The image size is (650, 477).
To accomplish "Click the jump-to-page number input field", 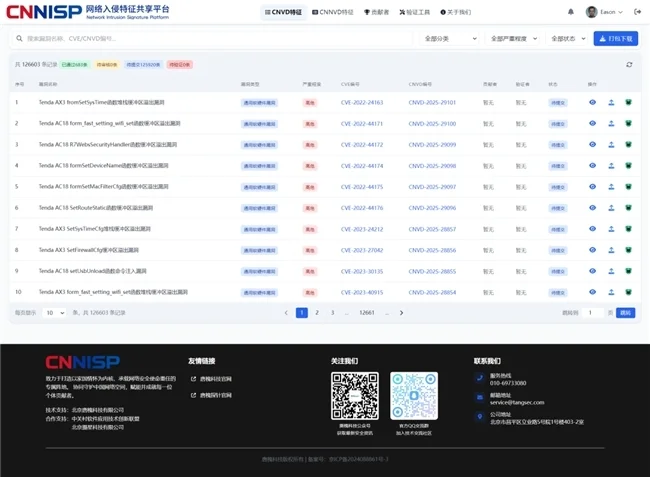I will (595, 313).
